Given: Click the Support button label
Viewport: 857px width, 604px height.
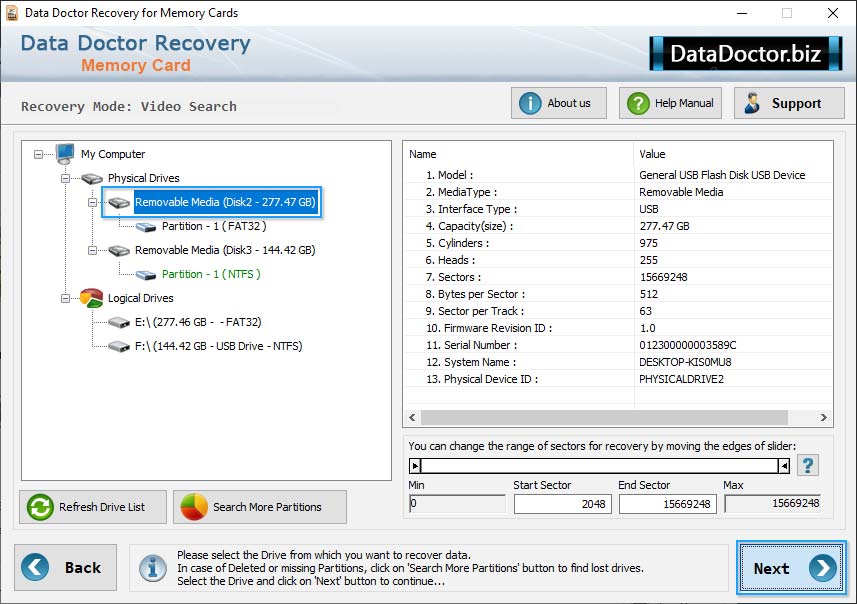Looking at the screenshot, I should coord(796,103).
